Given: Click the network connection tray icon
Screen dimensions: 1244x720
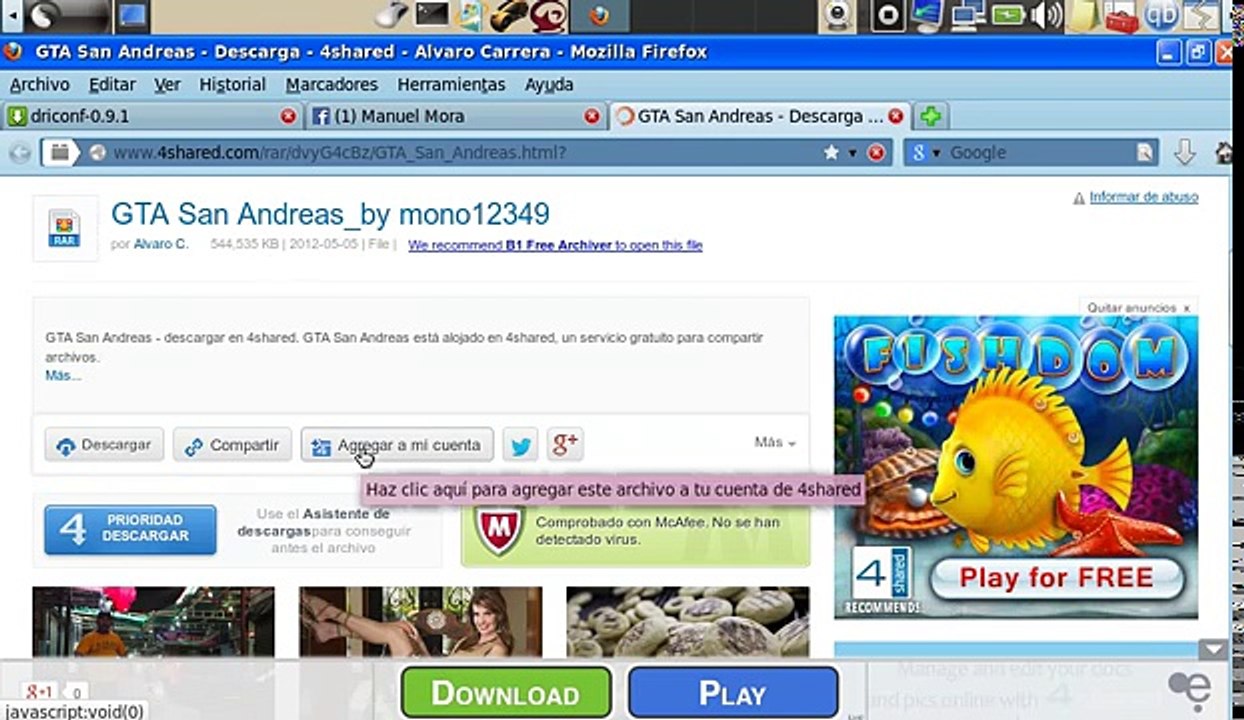Looking at the screenshot, I should click(x=966, y=15).
